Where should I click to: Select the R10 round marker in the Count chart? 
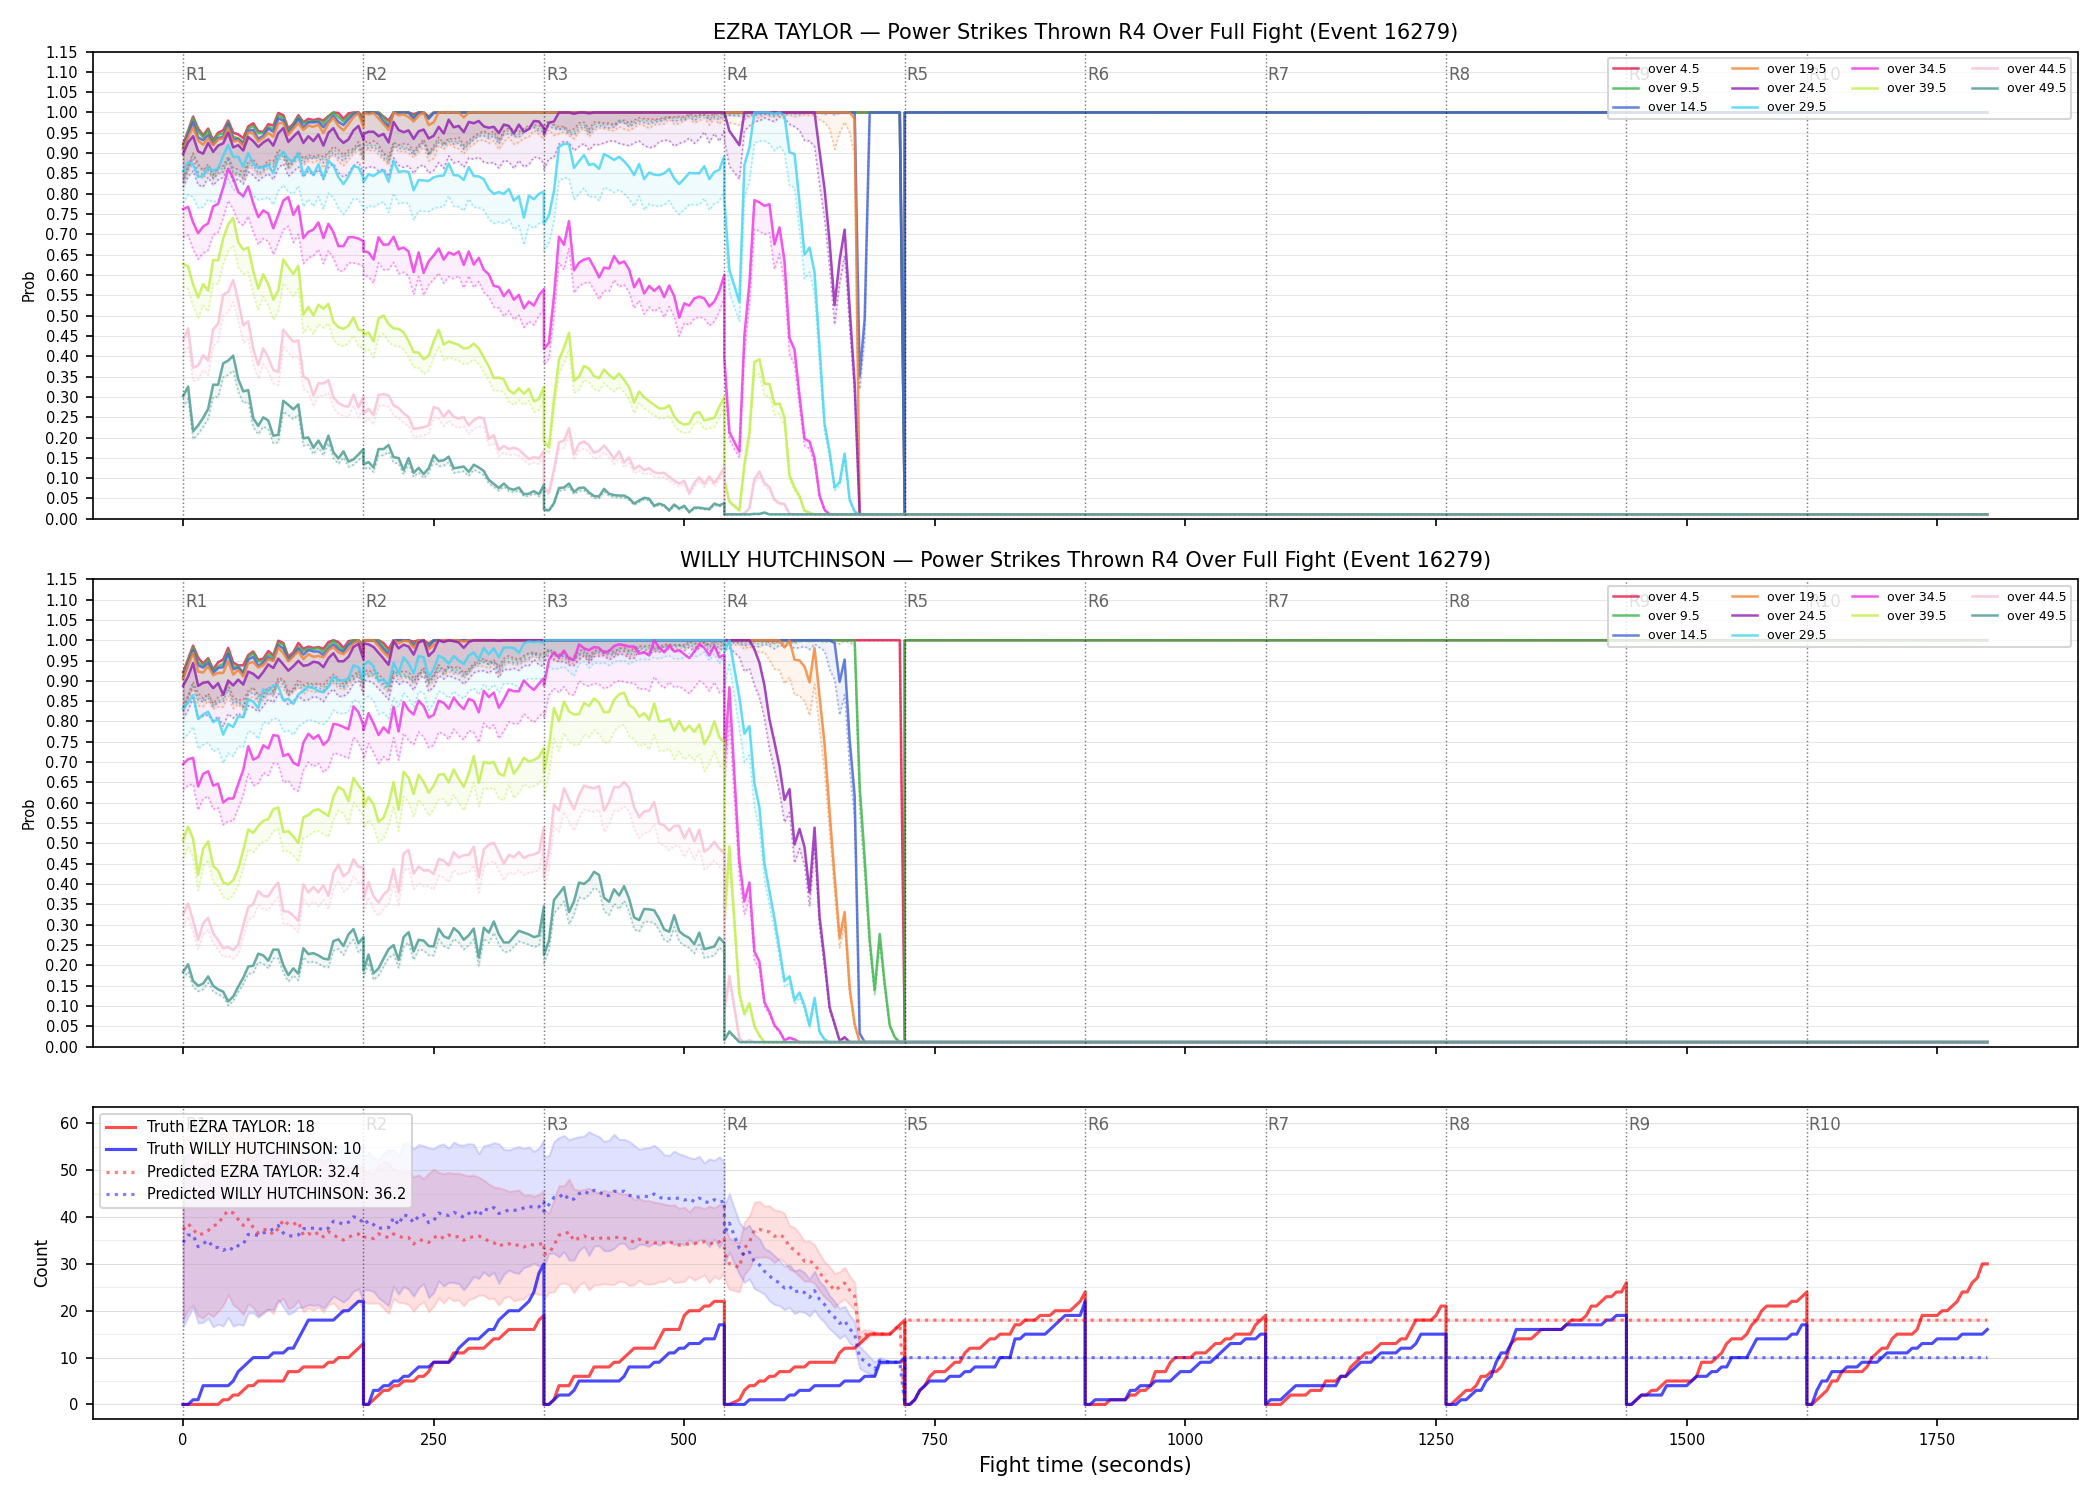[x=1824, y=1124]
